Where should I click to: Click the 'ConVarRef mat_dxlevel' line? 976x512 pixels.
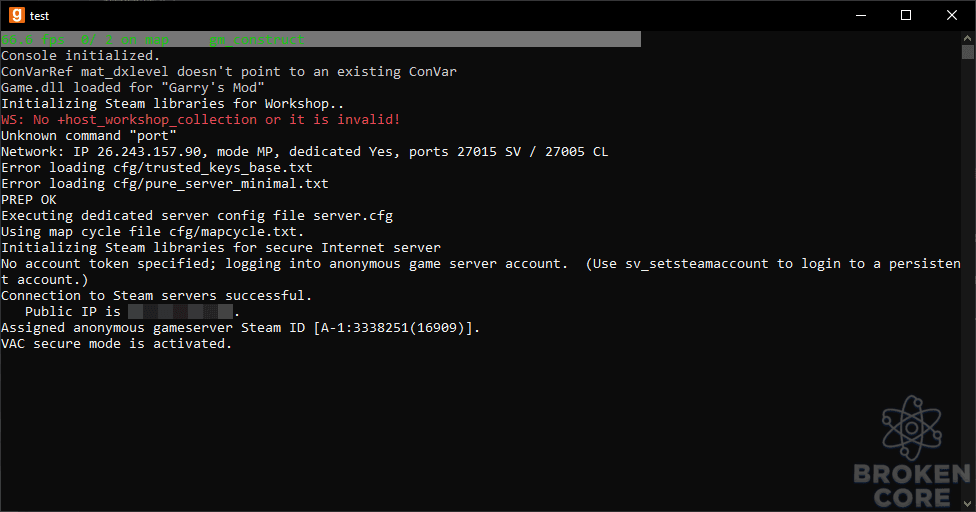[228, 72]
